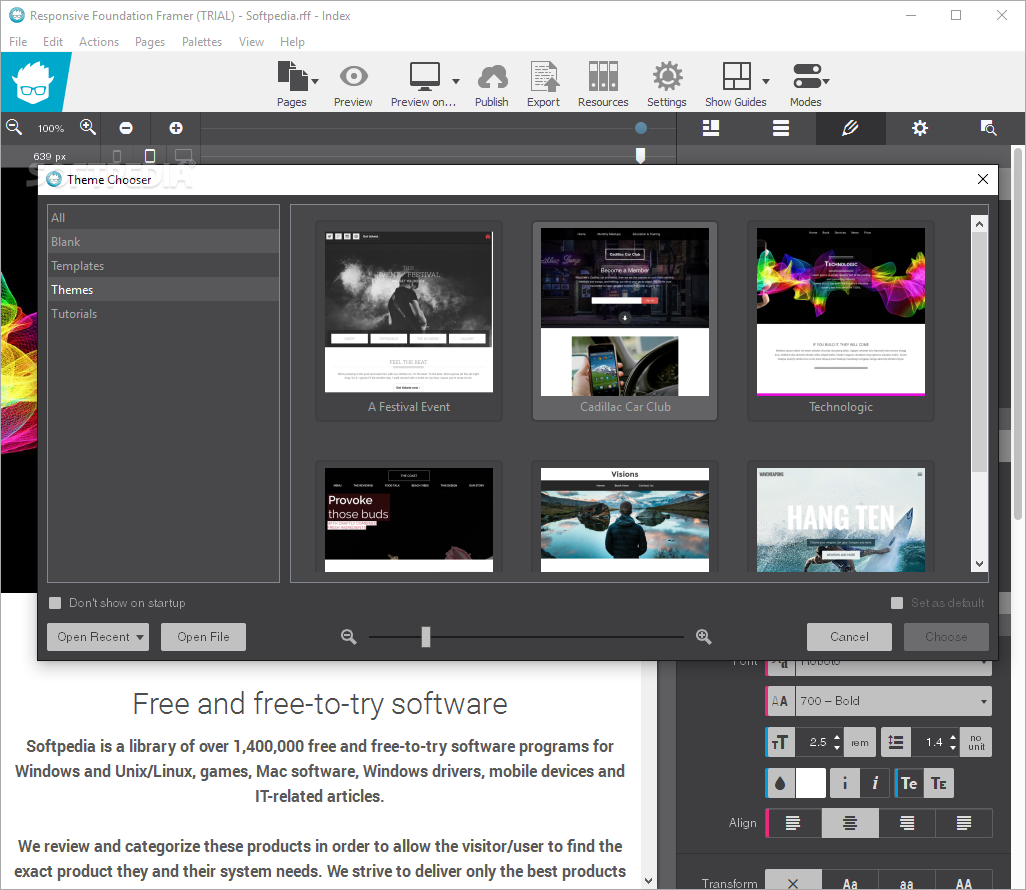Align text left
Screen dimensions: 1026x890
pos(793,823)
